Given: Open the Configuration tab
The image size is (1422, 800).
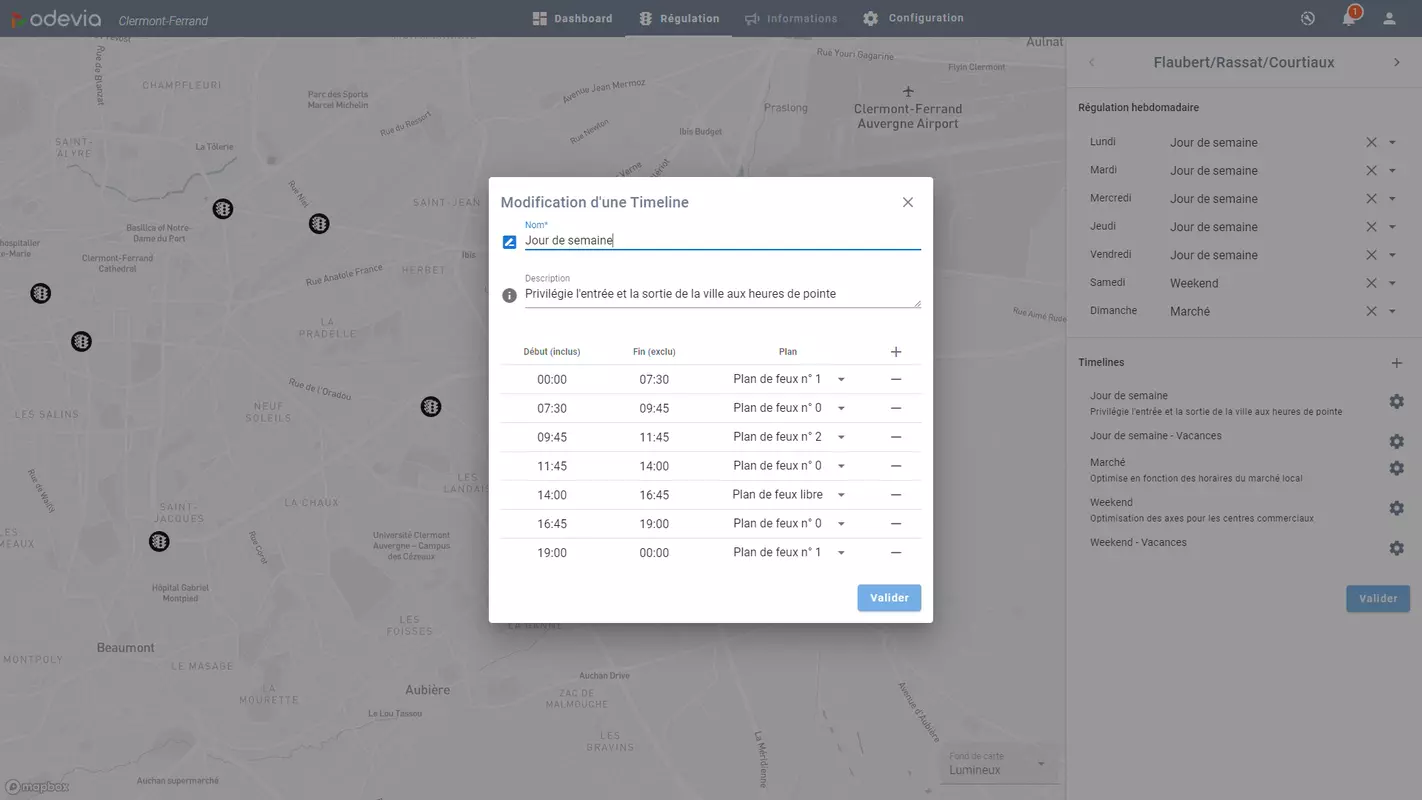Looking at the screenshot, I should [x=913, y=18].
